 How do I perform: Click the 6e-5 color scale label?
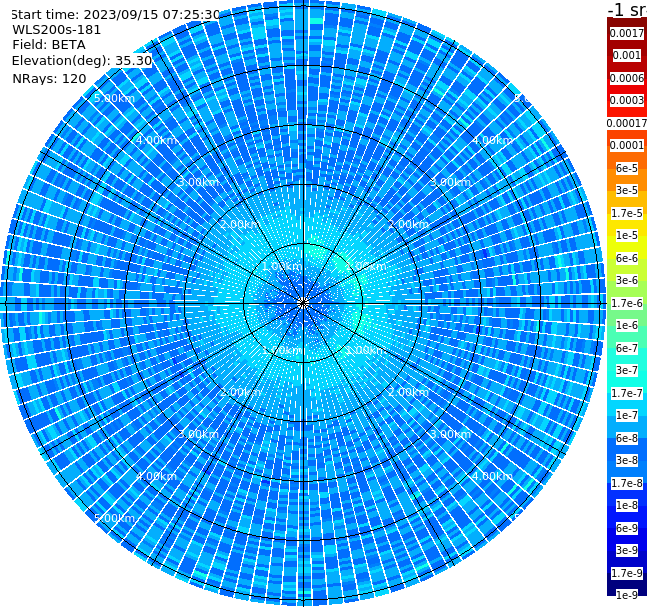[627, 168]
